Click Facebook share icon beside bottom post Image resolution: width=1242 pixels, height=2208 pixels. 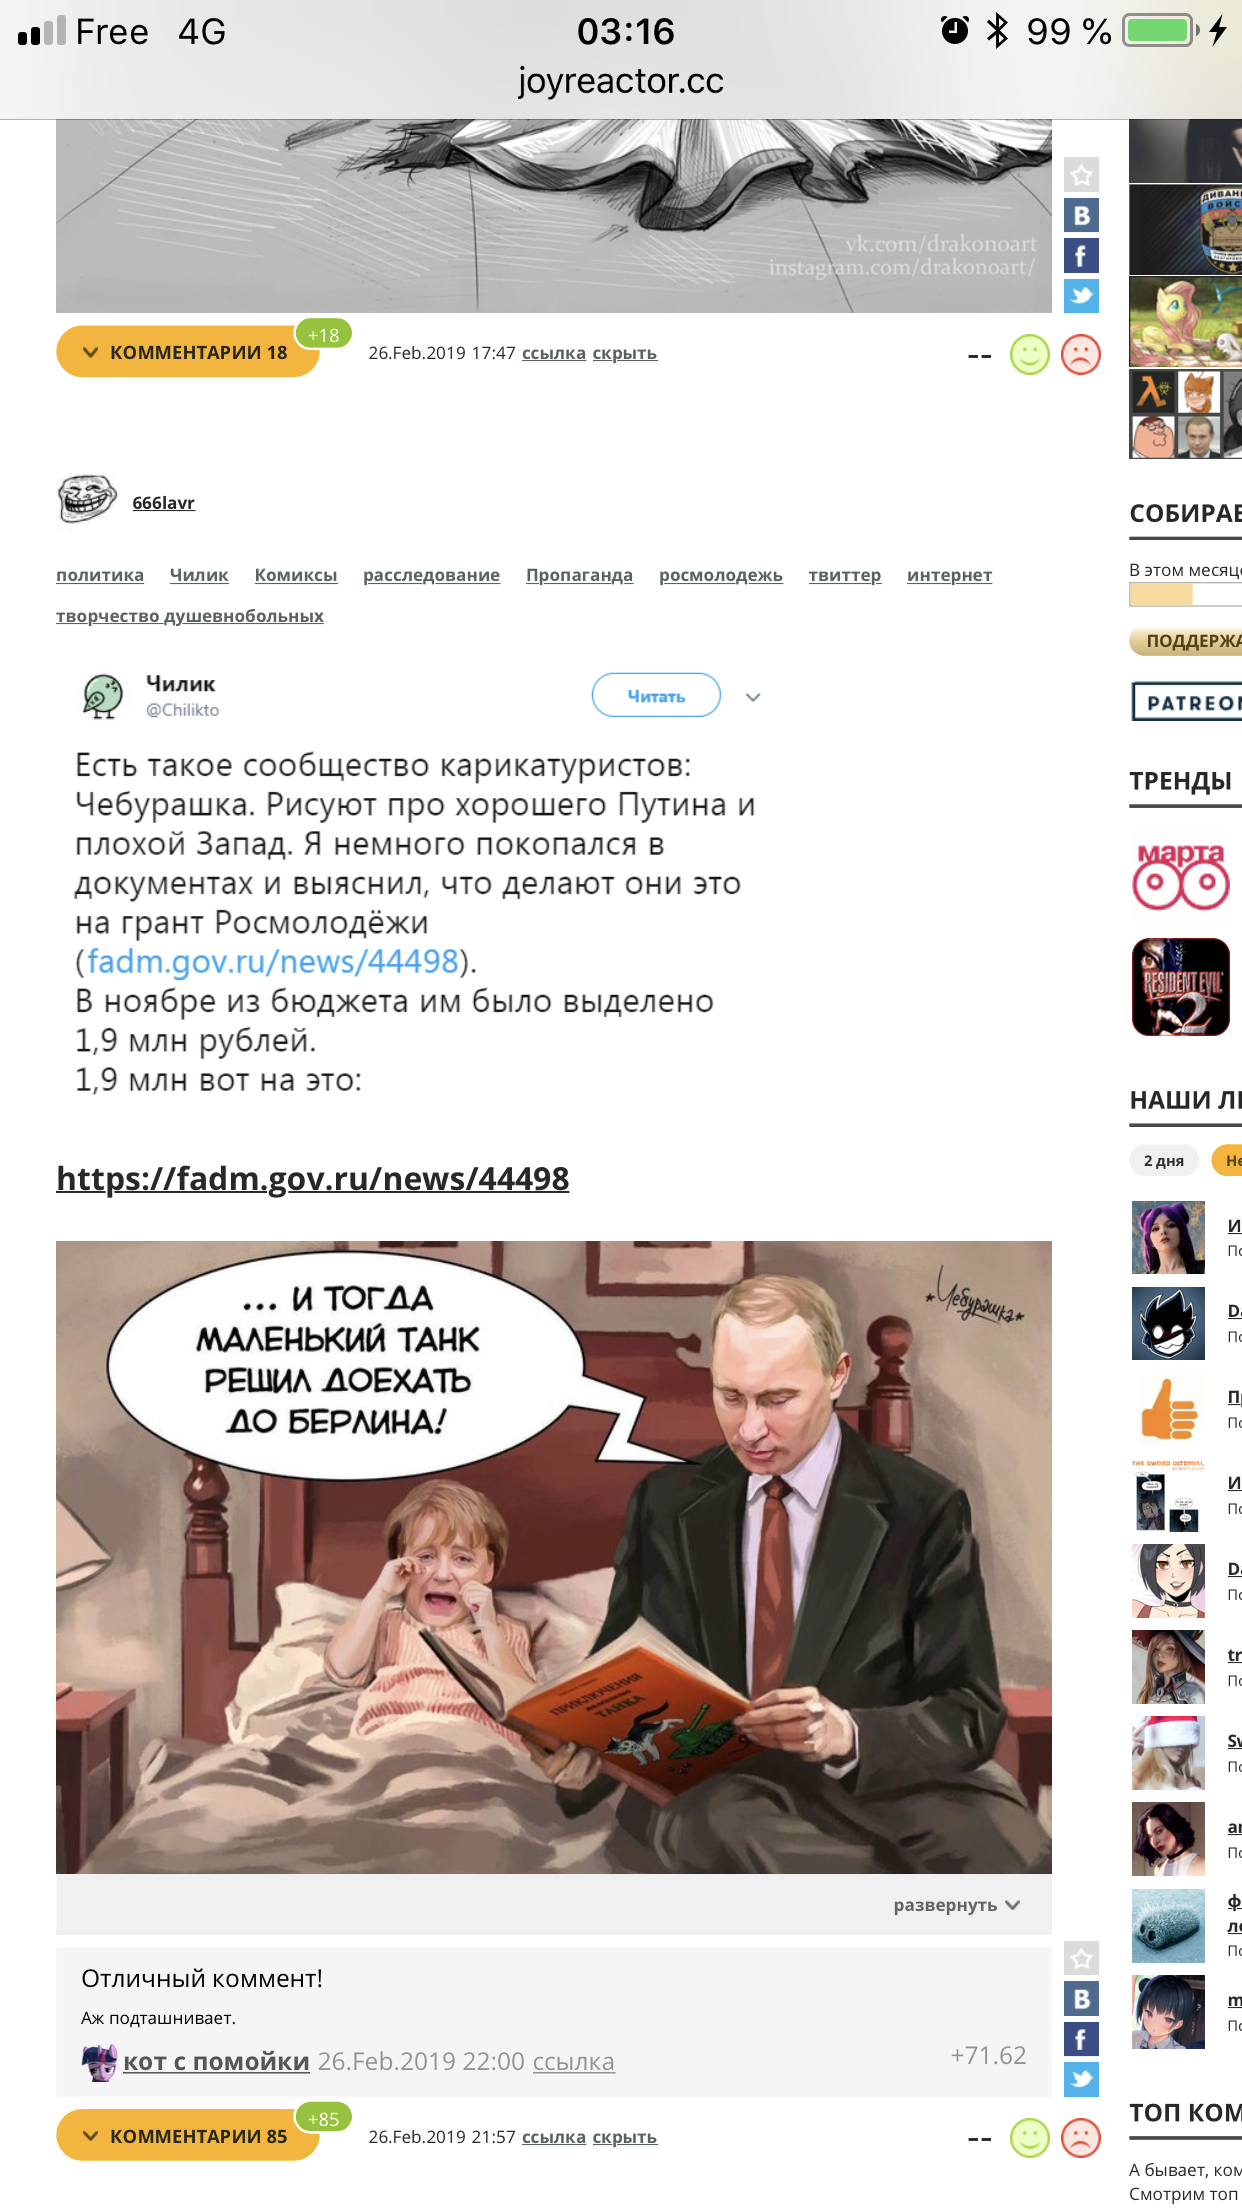tap(1081, 2039)
